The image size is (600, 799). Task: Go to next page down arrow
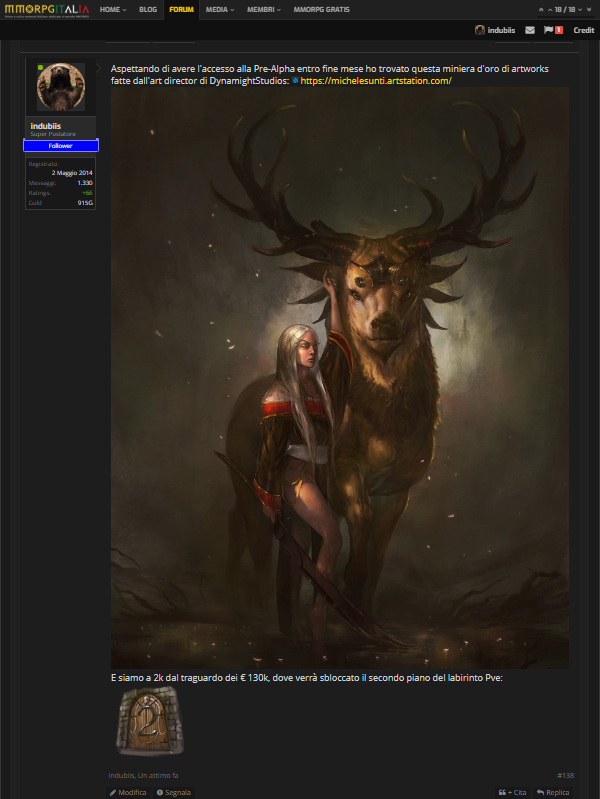[x=580, y=10]
